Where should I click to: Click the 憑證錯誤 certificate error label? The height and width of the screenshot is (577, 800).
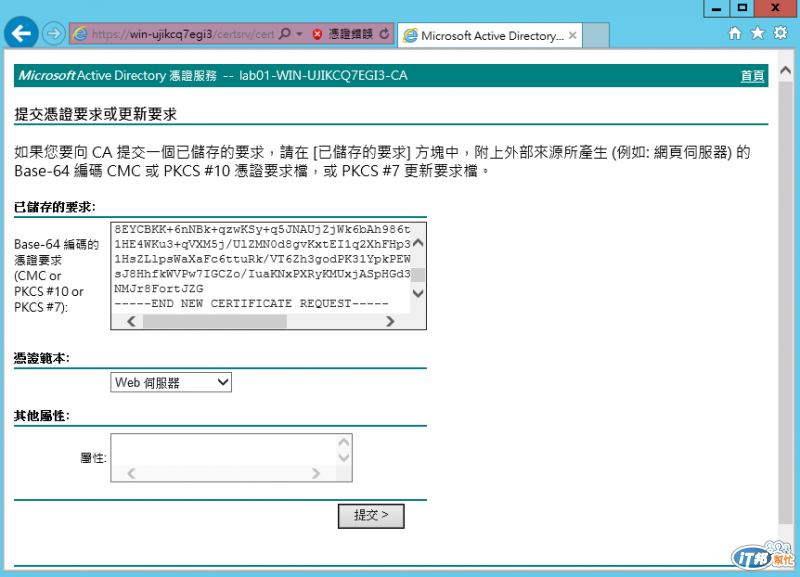(351, 34)
